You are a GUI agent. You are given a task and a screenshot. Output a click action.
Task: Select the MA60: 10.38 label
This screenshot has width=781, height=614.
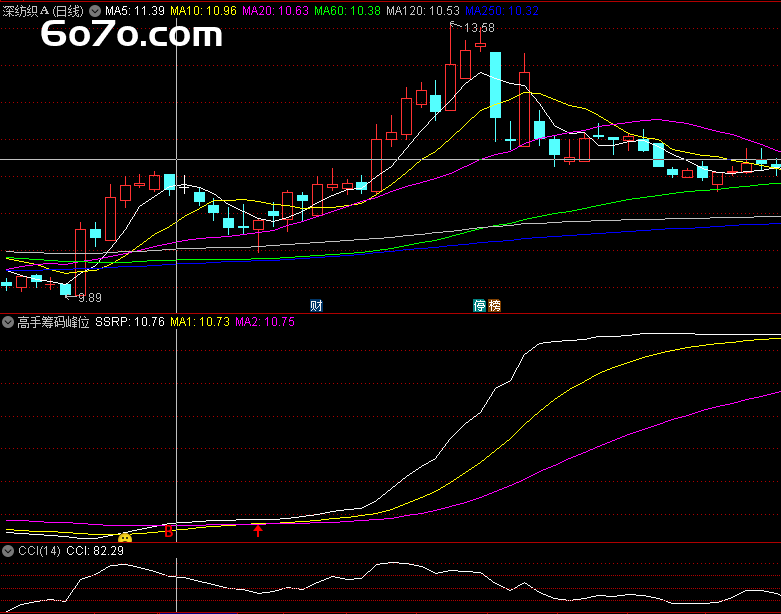click(347, 10)
